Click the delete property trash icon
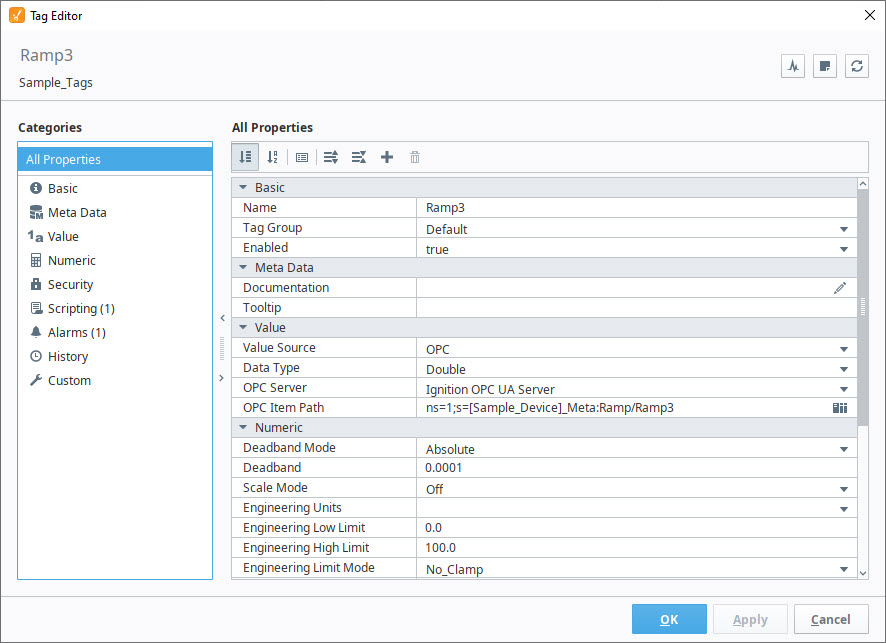 point(415,157)
